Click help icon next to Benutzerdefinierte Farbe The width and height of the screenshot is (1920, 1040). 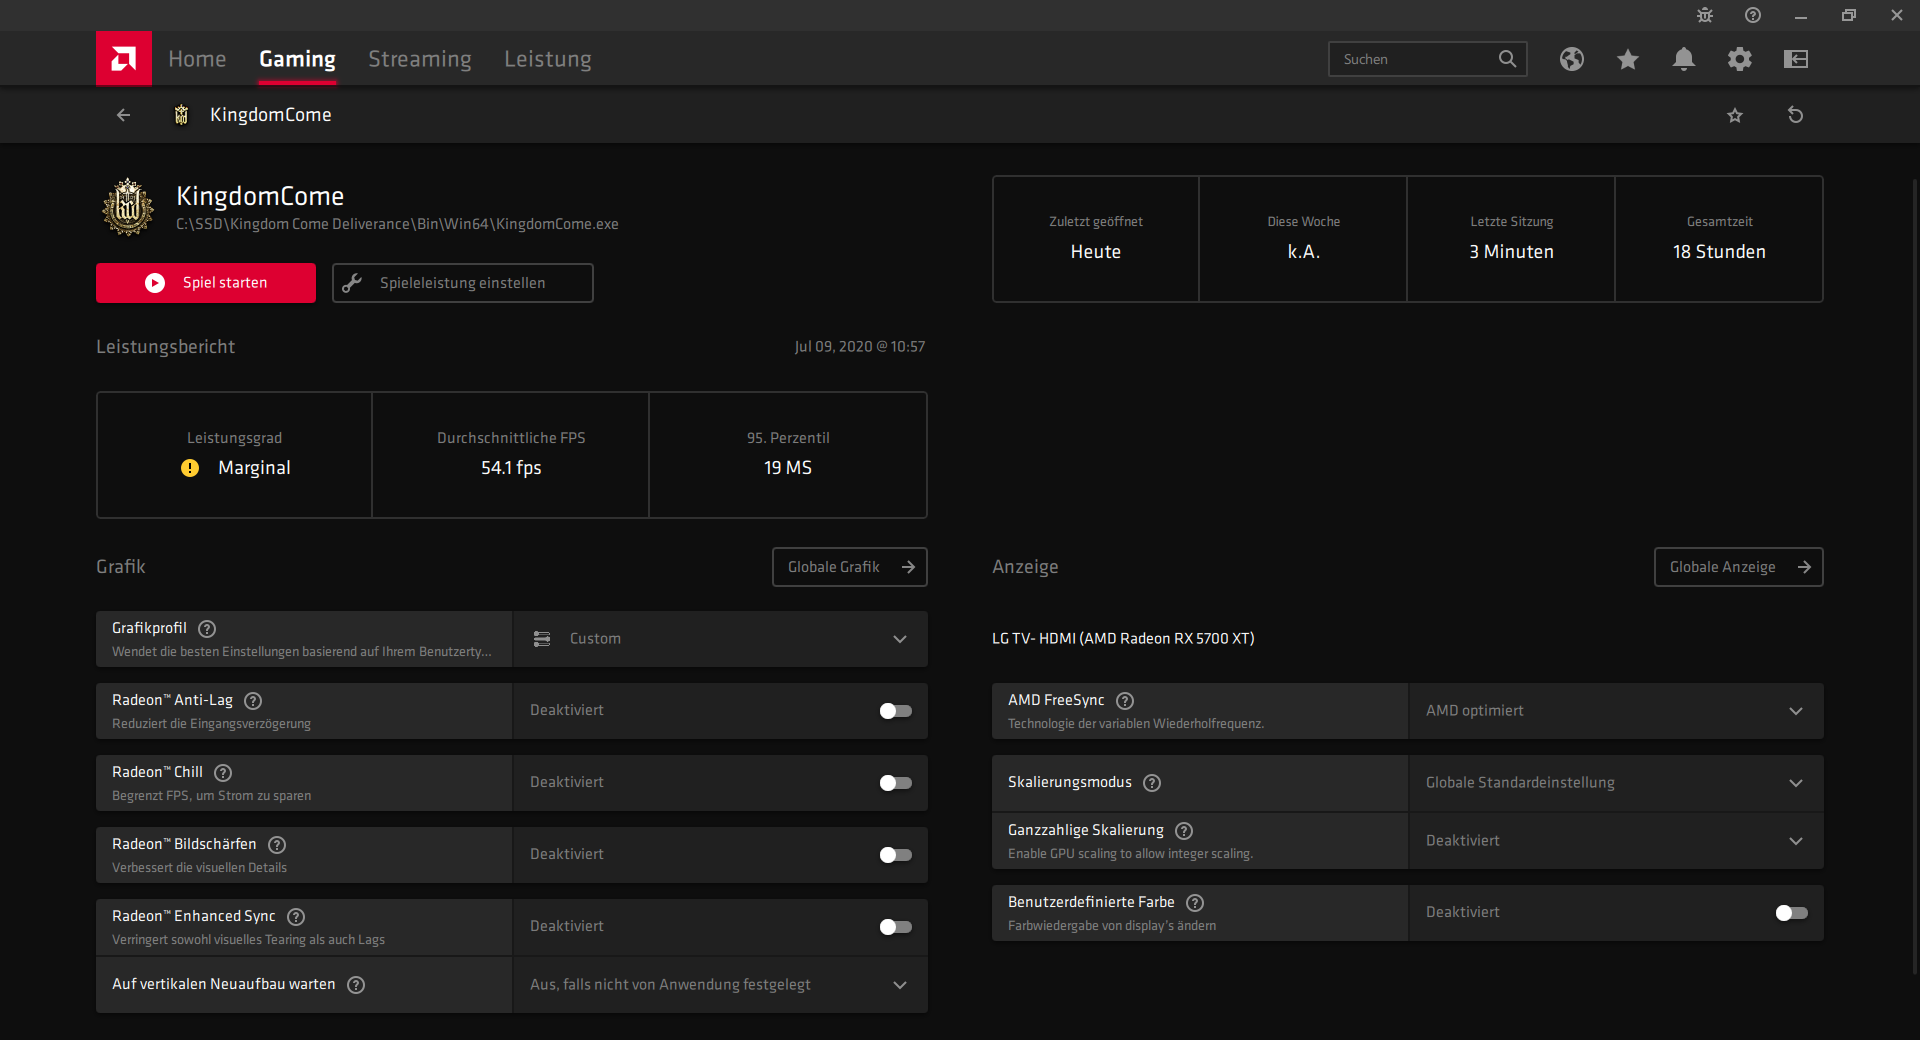coord(1195,903)
